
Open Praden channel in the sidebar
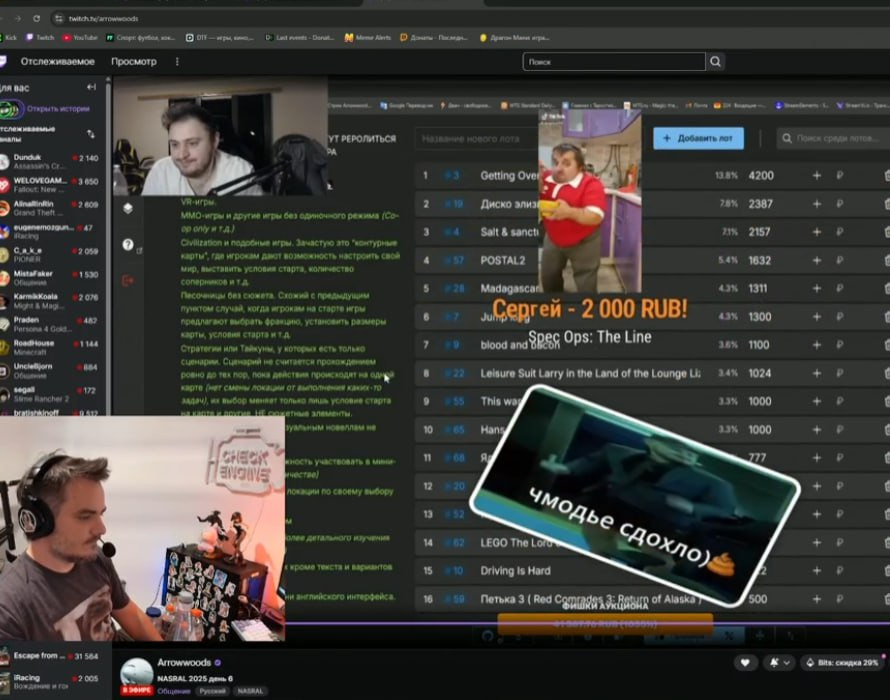[x=50, y=324]
